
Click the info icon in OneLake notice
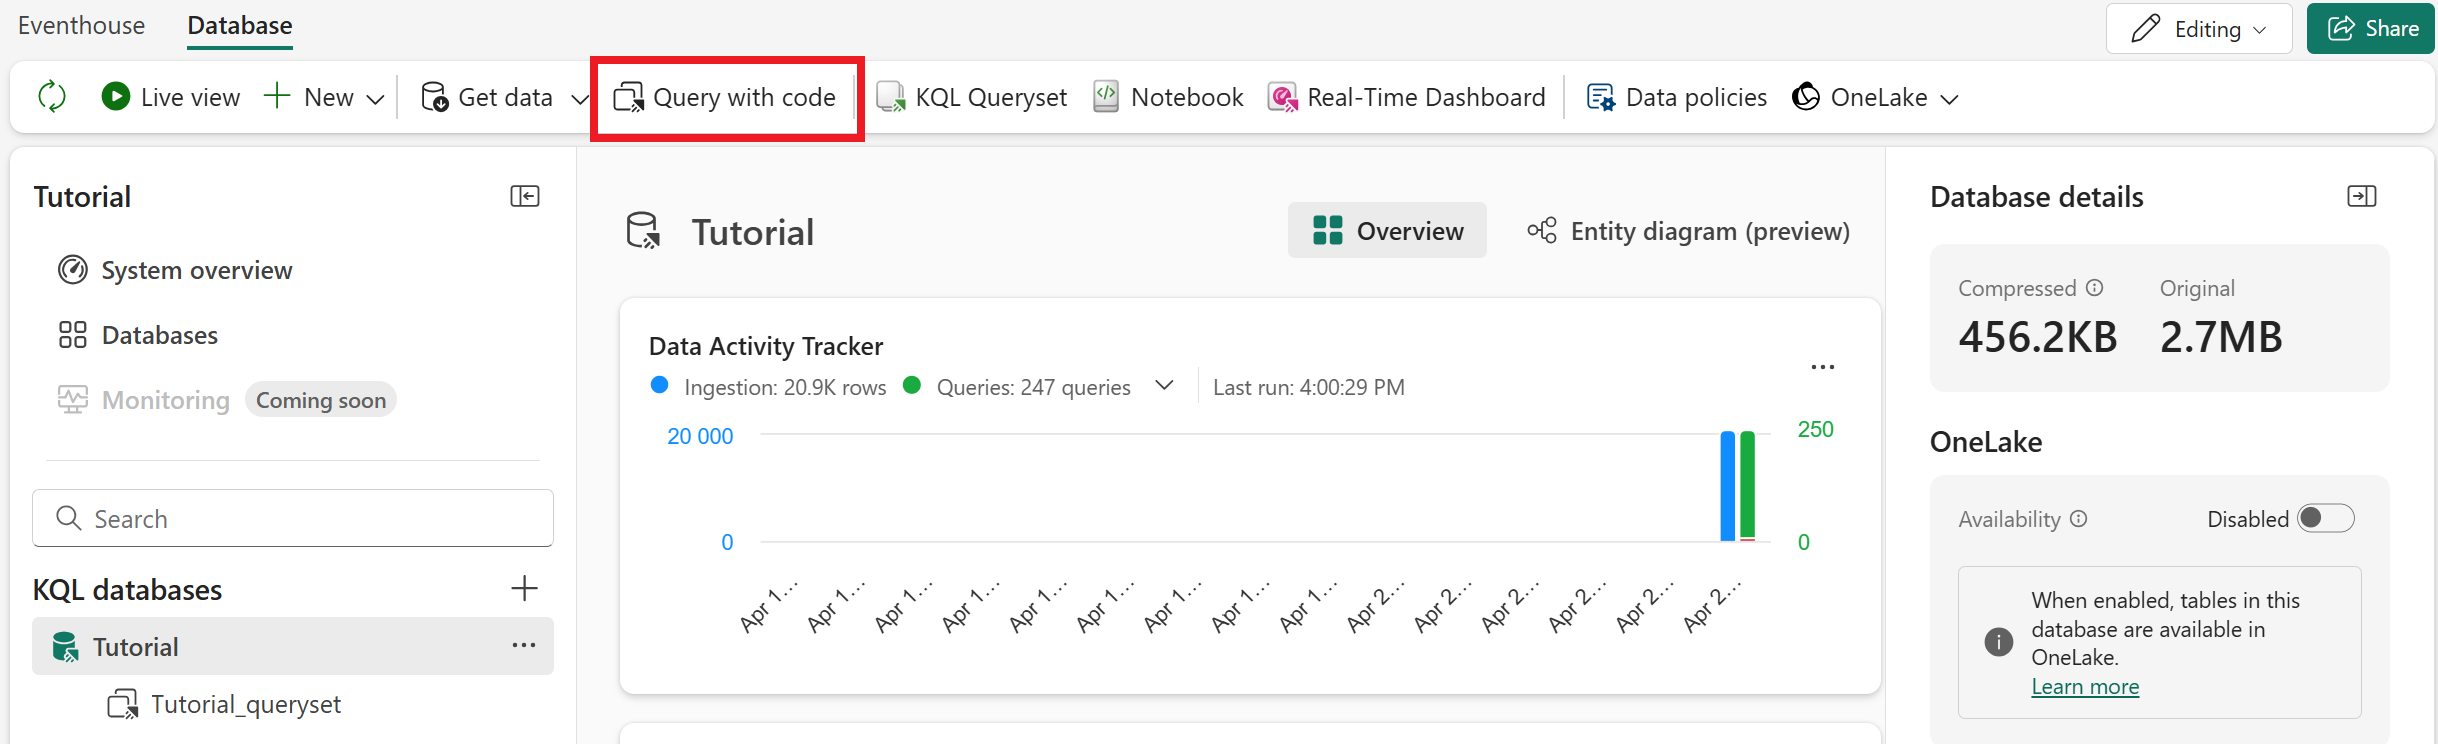[1999, 642]
